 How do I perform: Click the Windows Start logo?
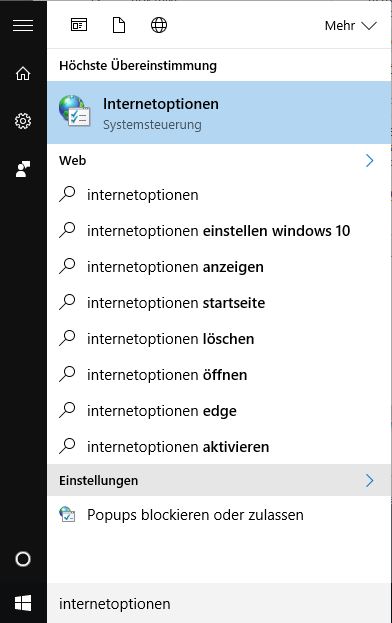[x=23, y=604]
